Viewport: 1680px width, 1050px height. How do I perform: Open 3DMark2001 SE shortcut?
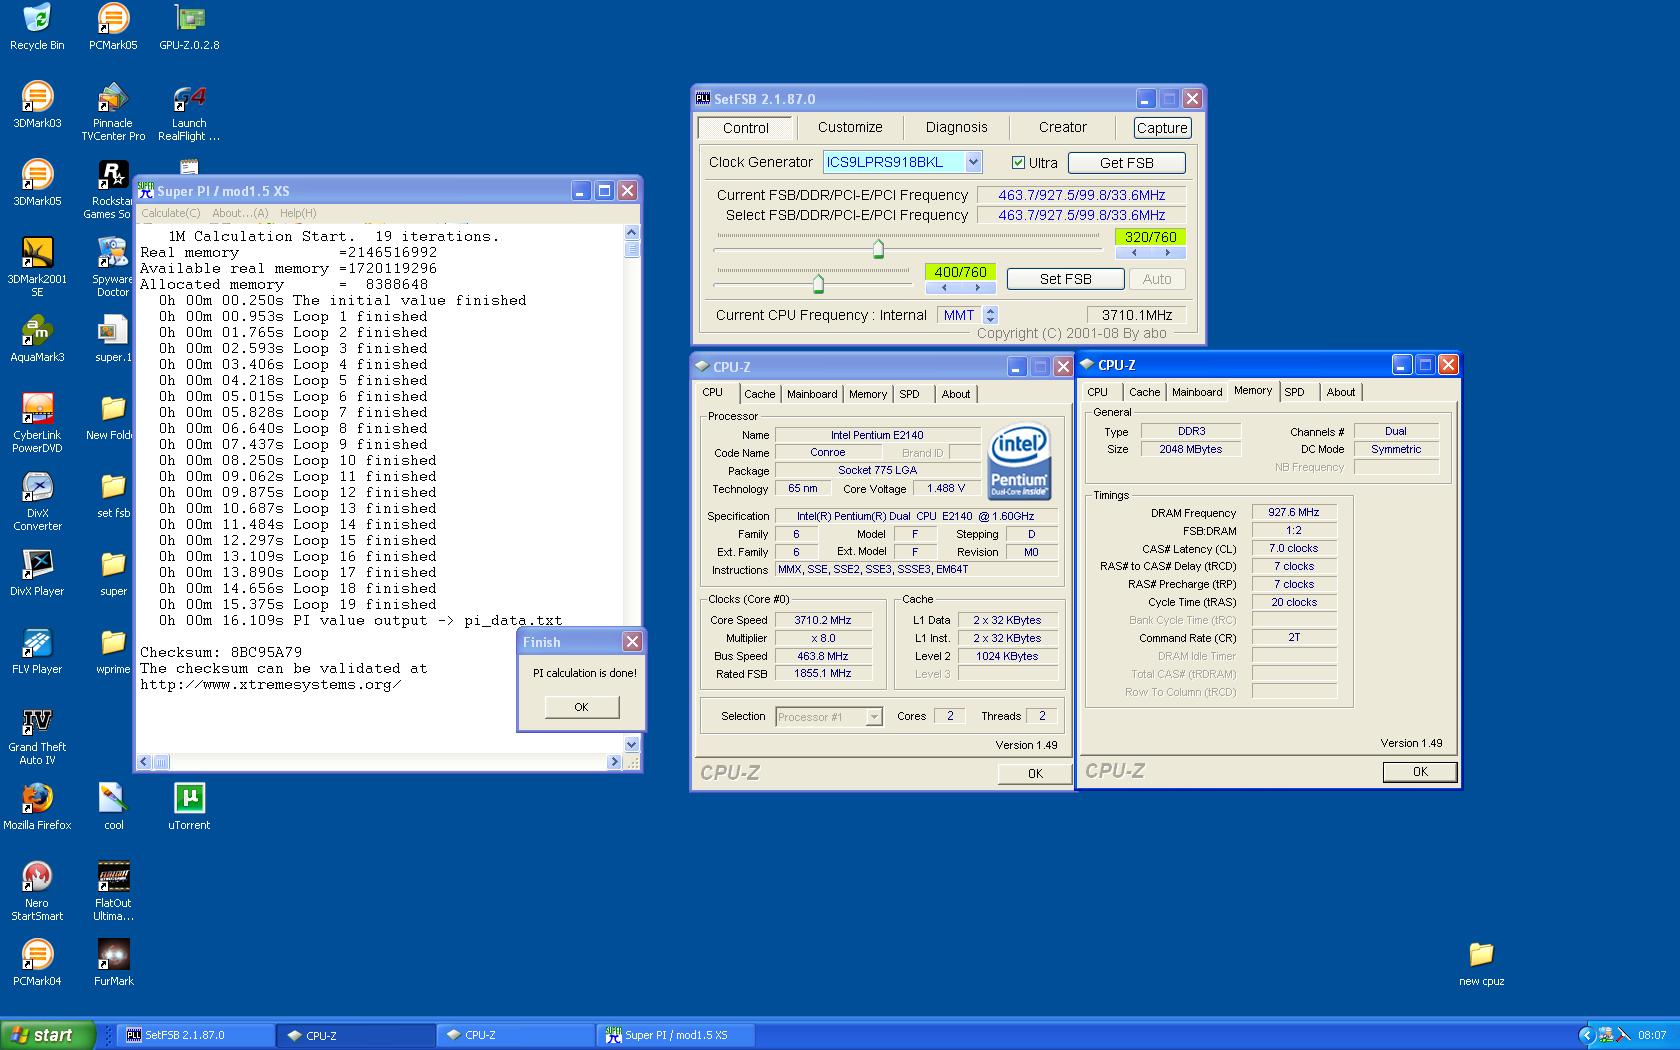click(x=37, y=267)
